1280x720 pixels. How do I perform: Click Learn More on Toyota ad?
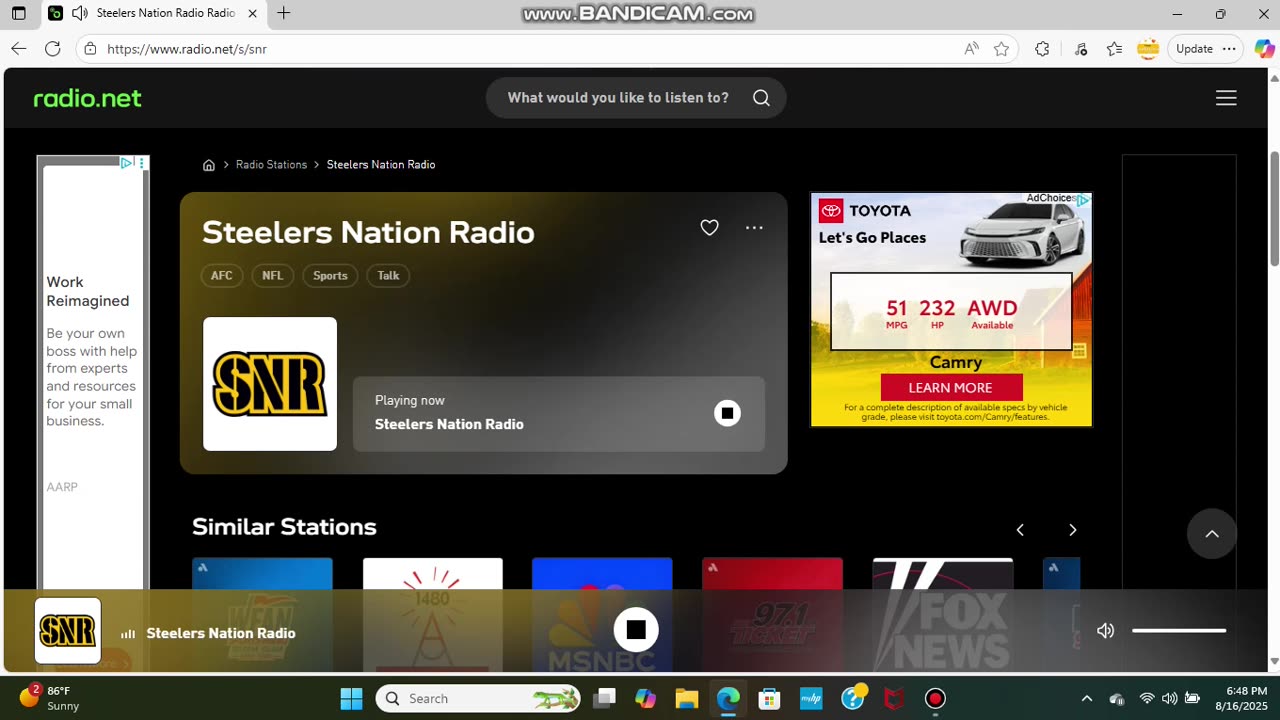tap(951, 388)
